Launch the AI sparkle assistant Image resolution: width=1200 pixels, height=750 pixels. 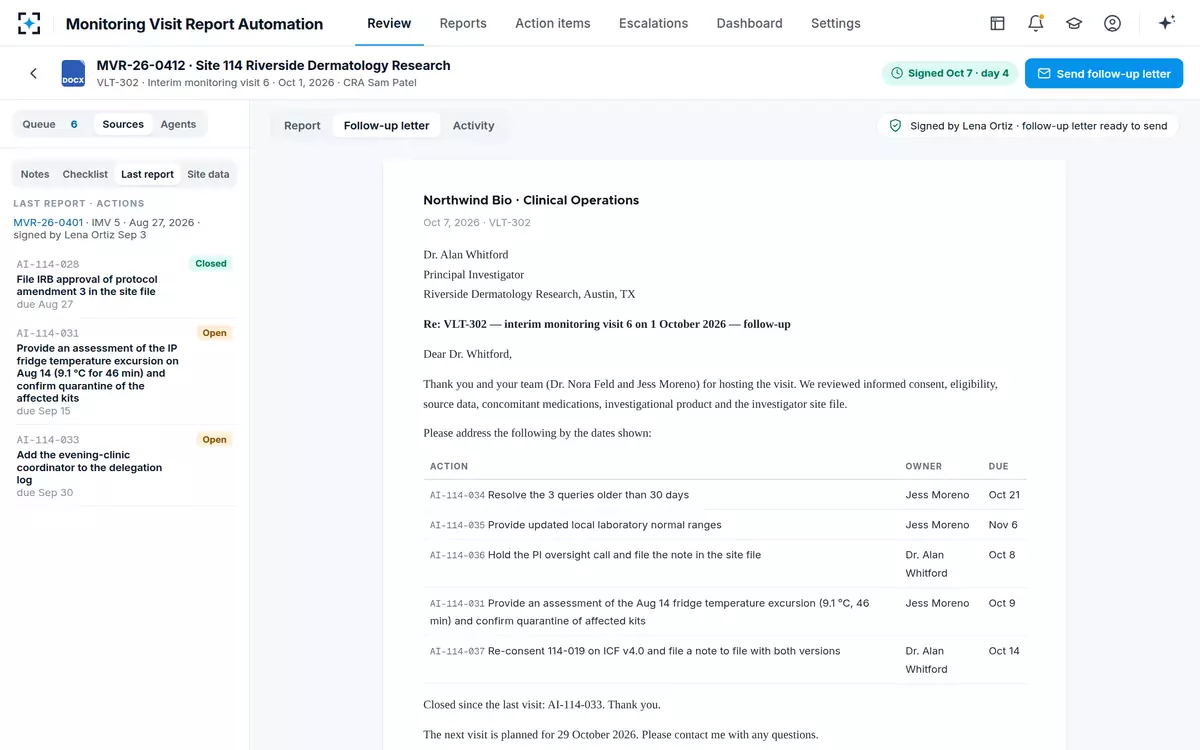[1166, 23]
